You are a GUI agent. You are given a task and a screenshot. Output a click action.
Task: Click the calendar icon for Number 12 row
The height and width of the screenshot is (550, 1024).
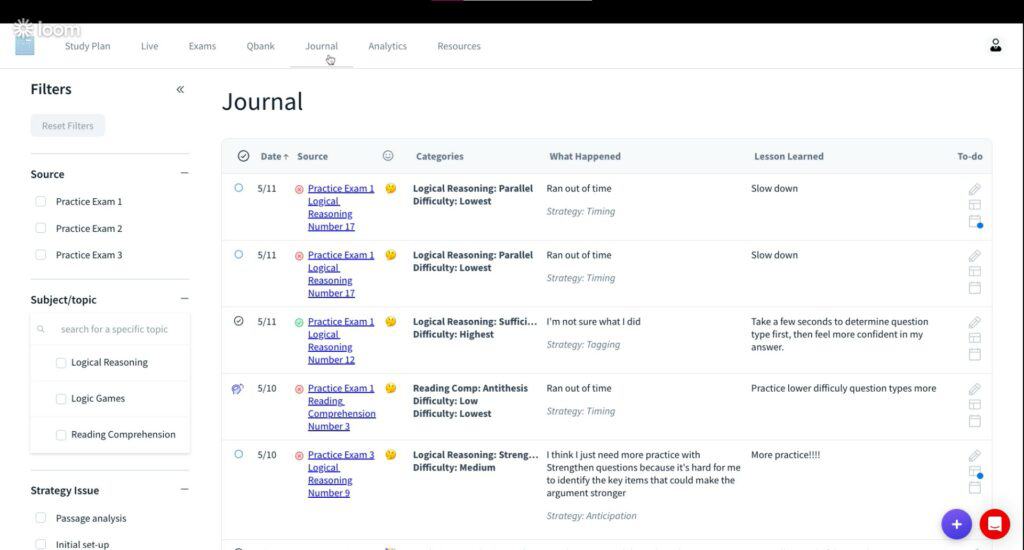pos(974,354)
